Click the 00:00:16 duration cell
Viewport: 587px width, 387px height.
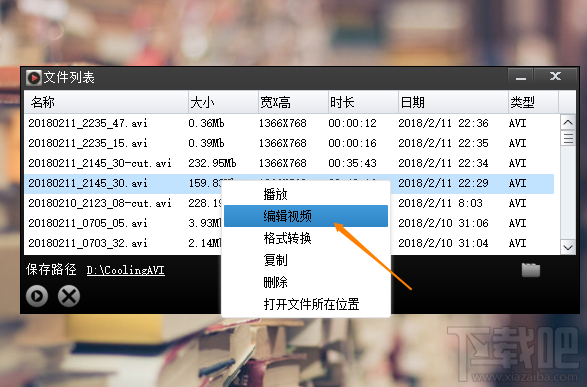(x=352, y=143)
